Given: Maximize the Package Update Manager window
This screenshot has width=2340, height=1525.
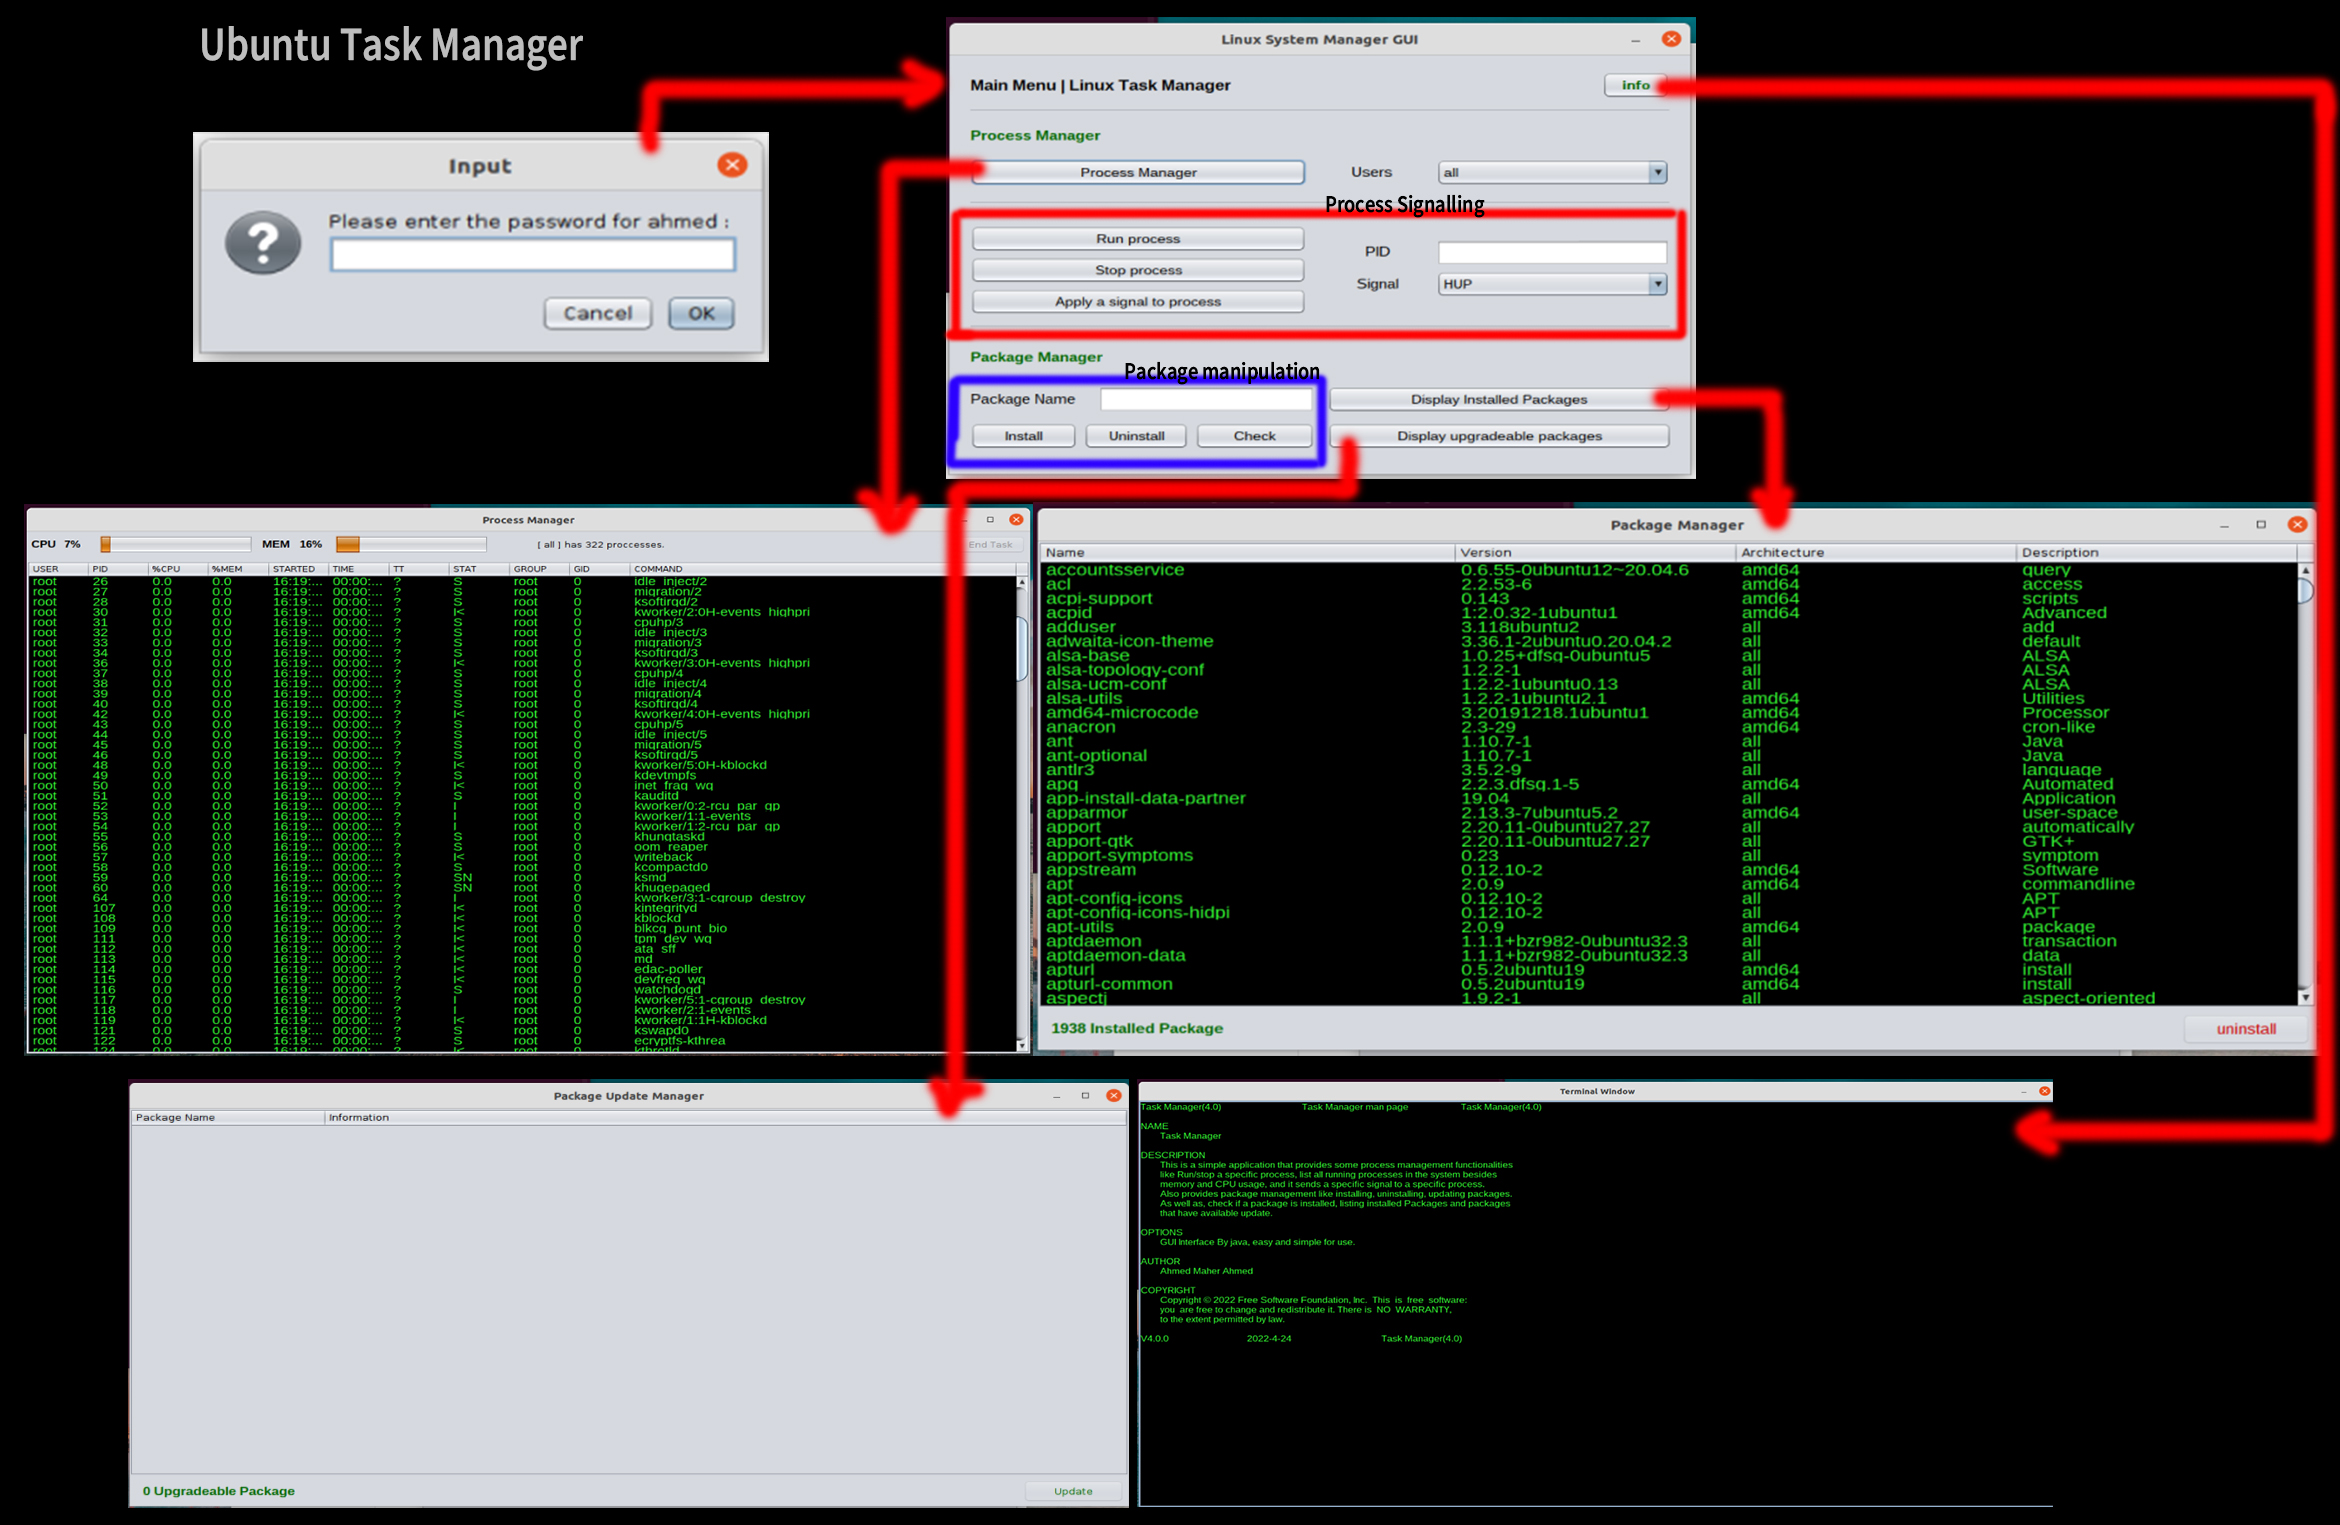Looking at the screenshot, I should click(x=1085, y=1096).
